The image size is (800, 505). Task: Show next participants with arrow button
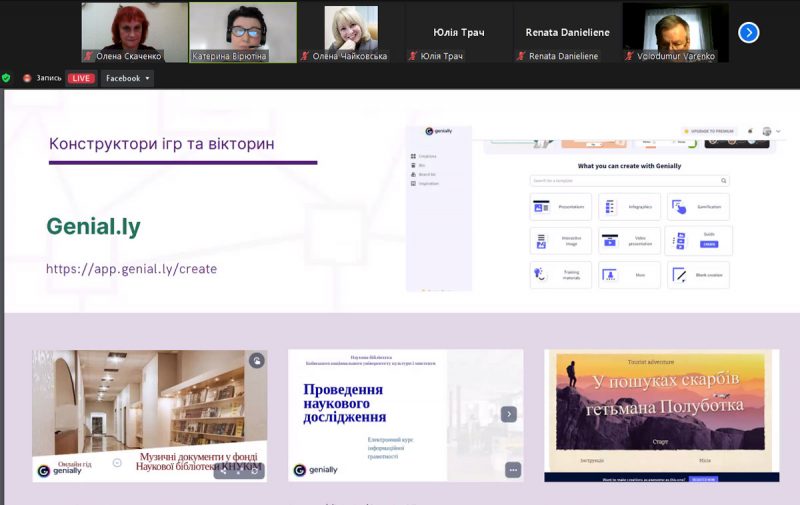tap(748, 32)
